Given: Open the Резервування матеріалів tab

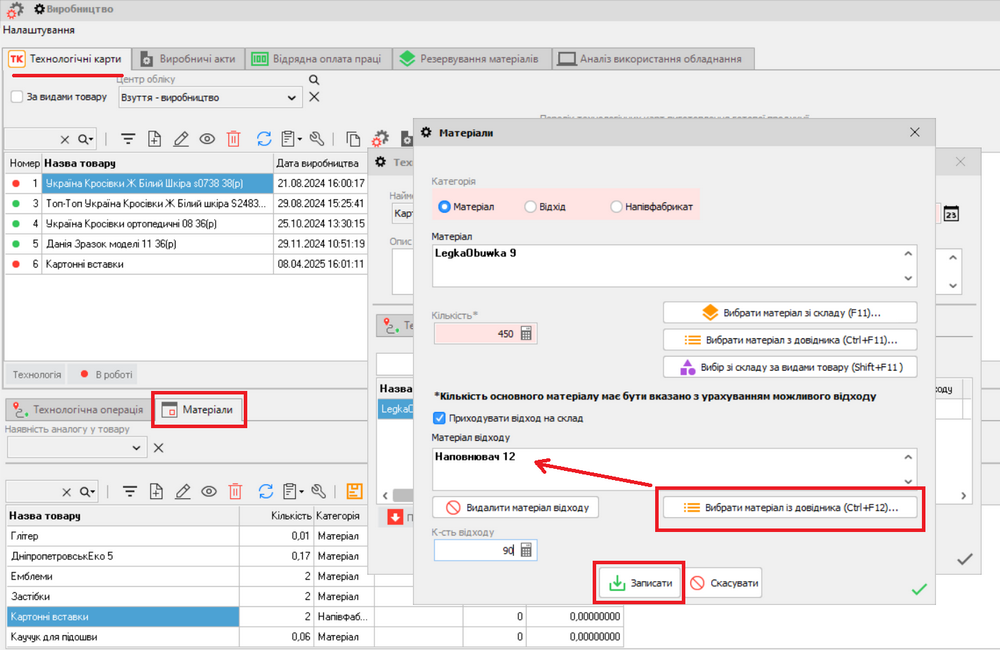Looking at the screenshot, I should (469, 59).
